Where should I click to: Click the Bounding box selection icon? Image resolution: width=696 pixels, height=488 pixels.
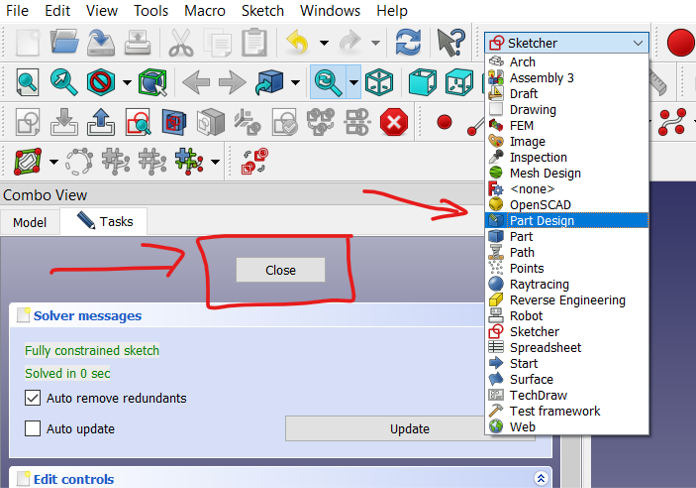click(x=153, y=82)
